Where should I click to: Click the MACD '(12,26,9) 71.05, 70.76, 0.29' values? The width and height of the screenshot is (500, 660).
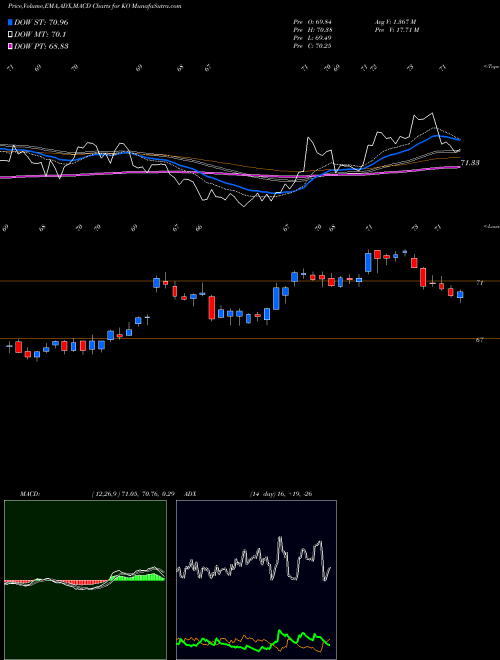point(133,494)
